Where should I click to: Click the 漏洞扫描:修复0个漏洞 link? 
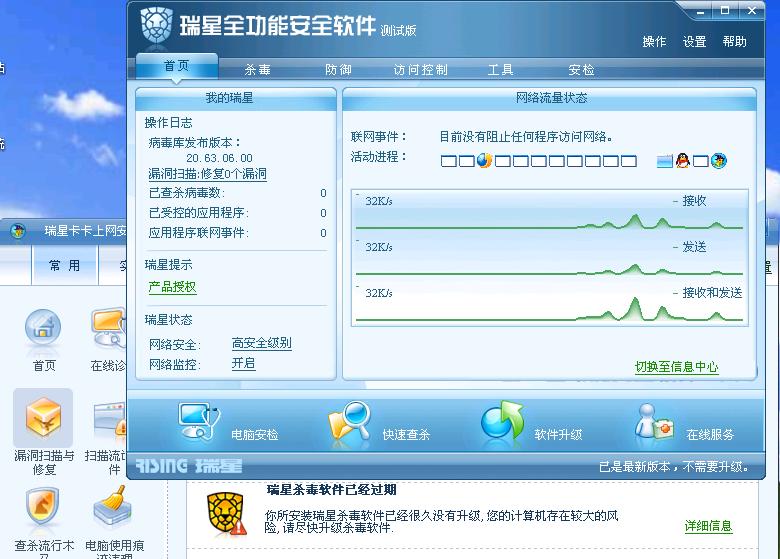[x=207, y=174]
